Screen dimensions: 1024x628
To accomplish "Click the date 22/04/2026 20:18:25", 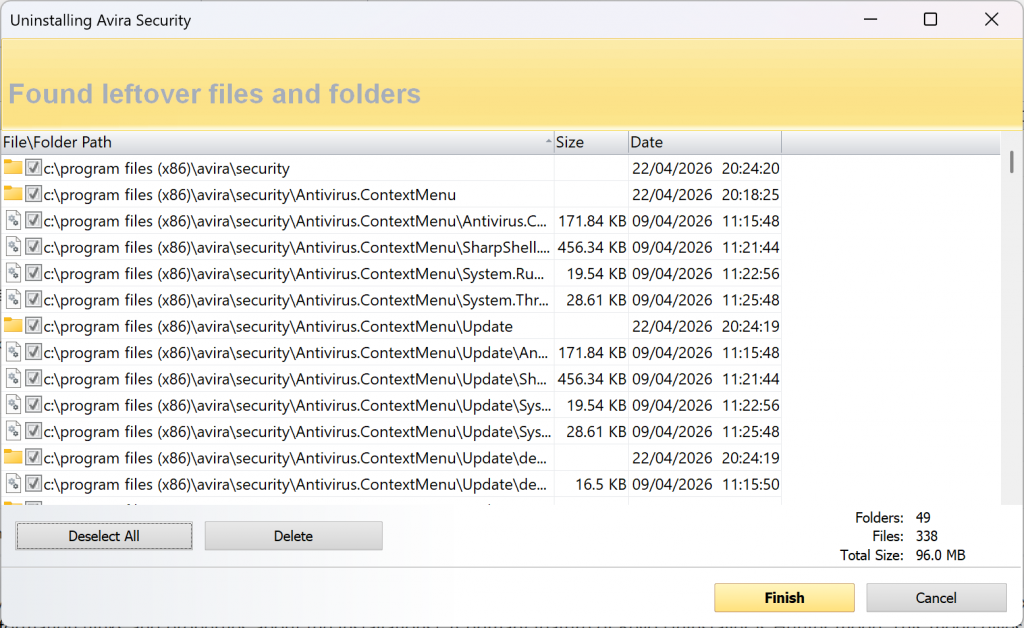I will coord(705,195).
